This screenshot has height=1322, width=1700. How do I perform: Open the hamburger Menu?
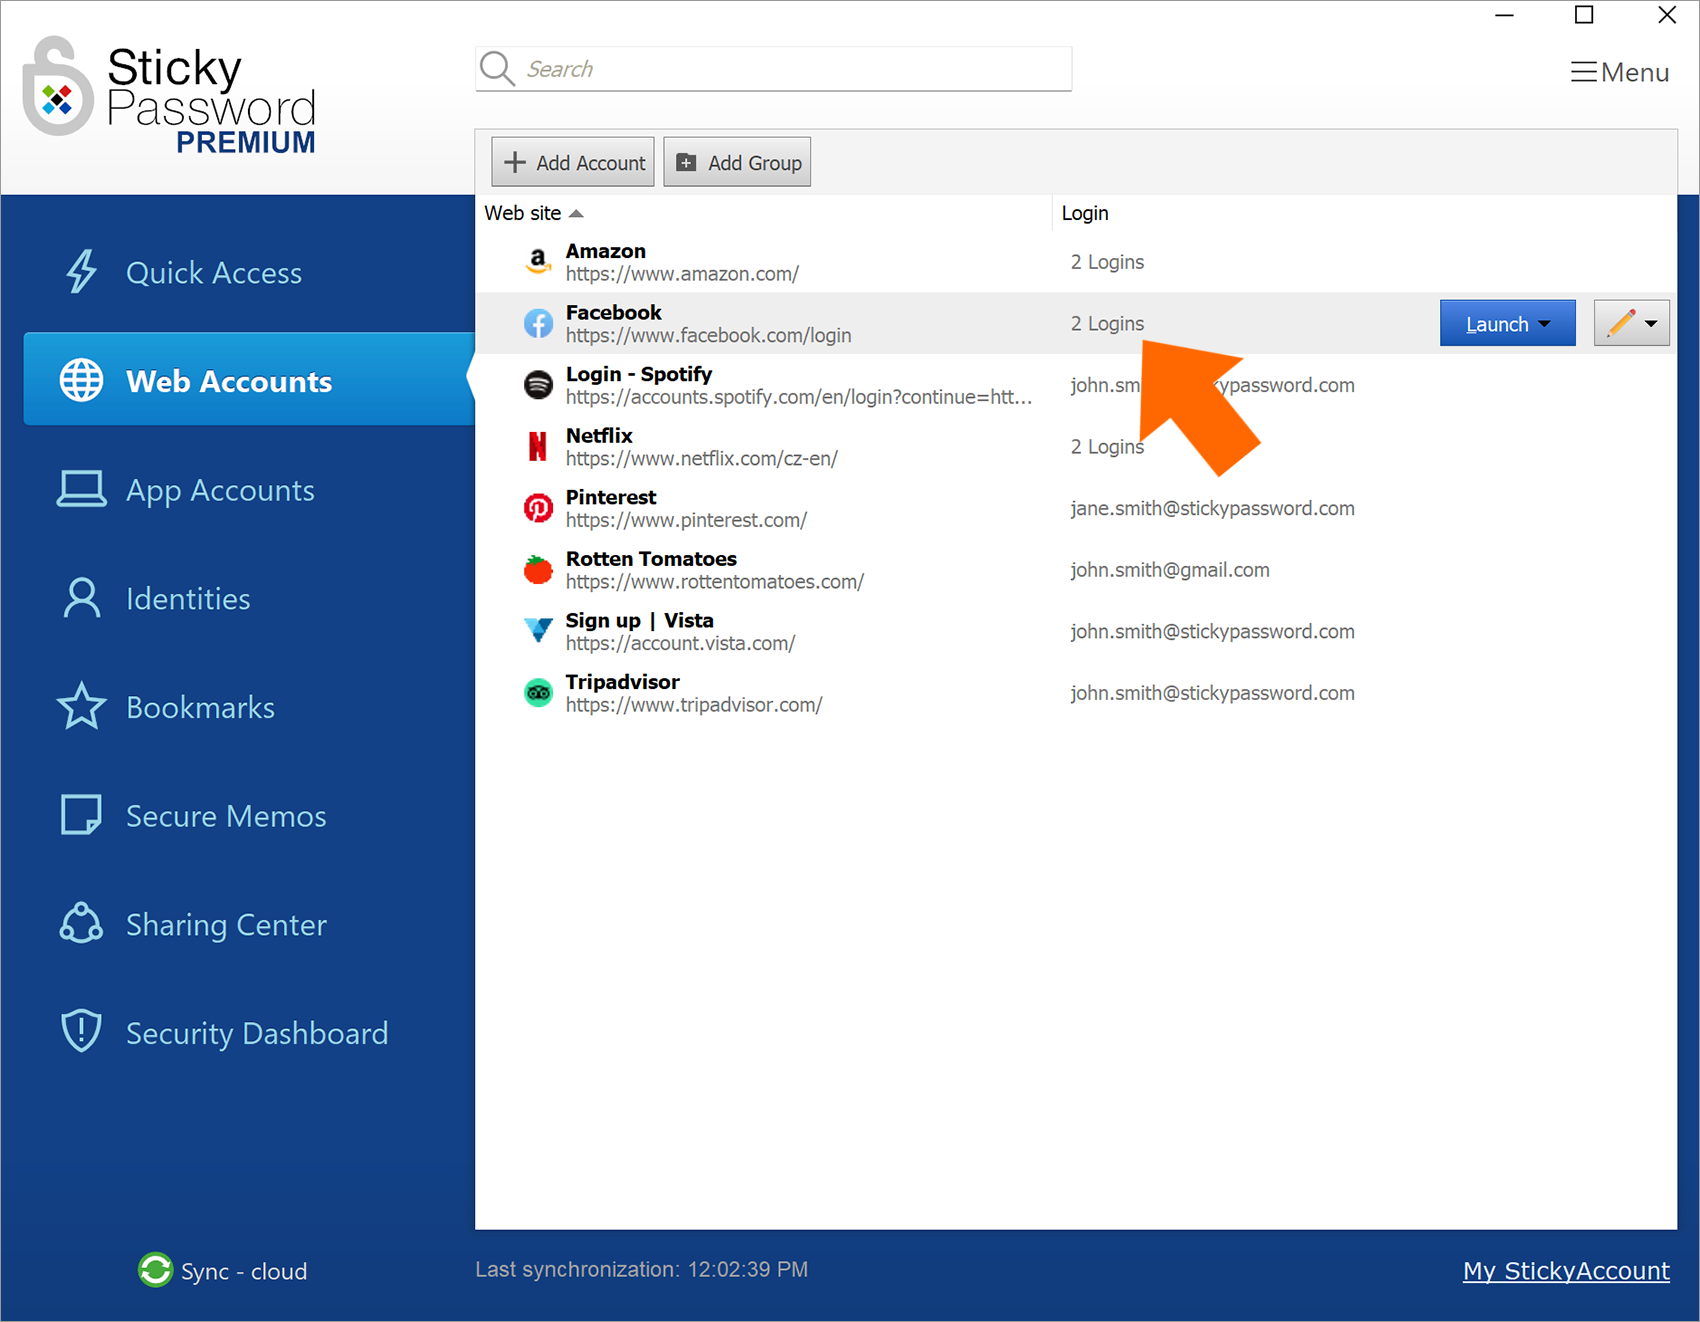(x=1619, y=72)
